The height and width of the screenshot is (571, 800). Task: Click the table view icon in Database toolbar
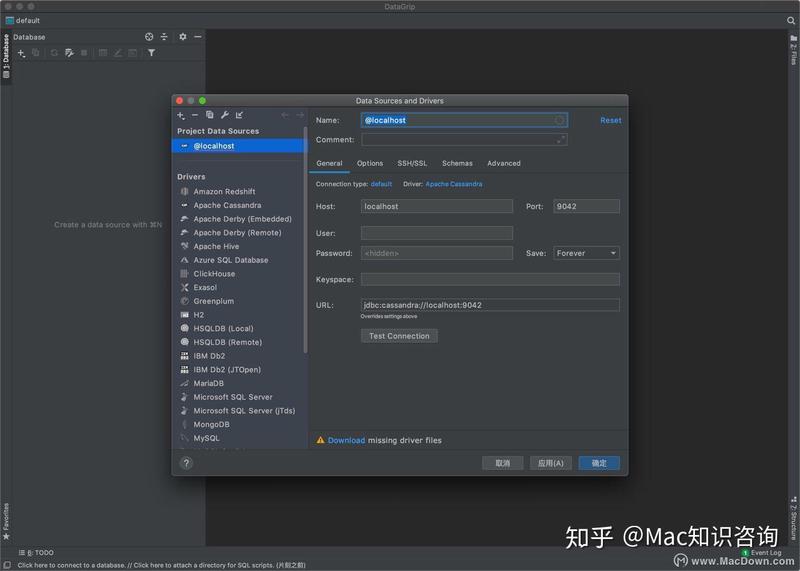point(103,53)
